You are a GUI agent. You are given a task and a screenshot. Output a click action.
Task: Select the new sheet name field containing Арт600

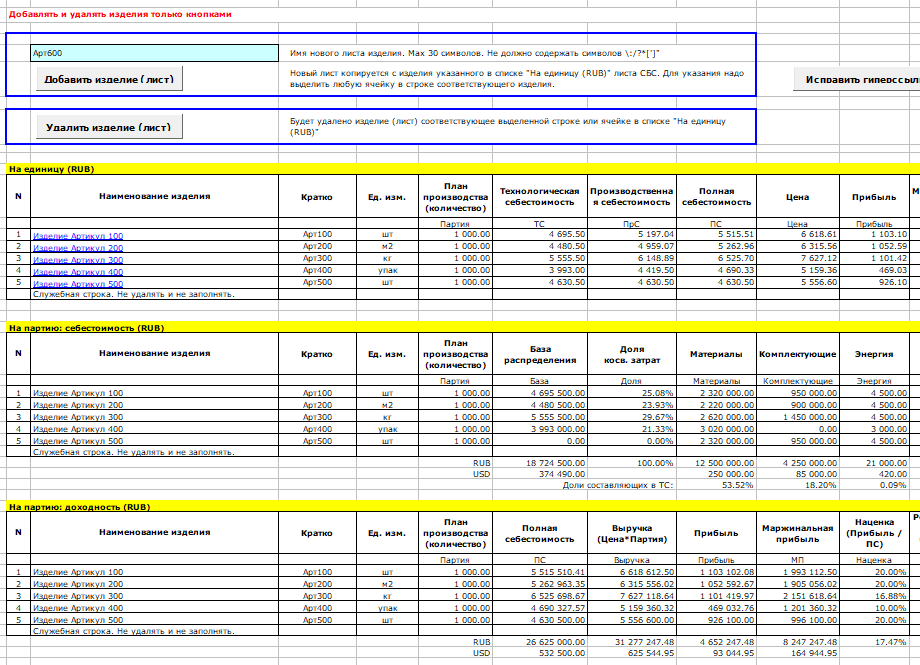point(154,53)
